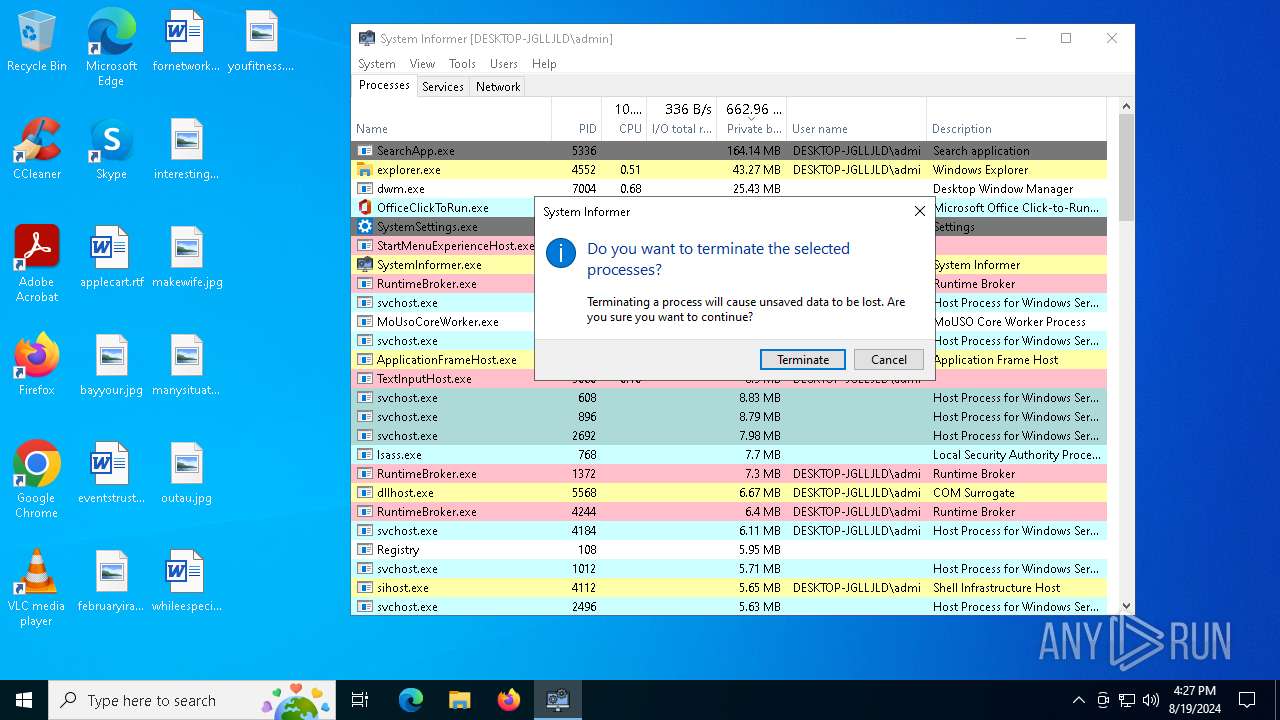
Task: Select the bayyour.jpg desktop file
Action: [111, 365]
